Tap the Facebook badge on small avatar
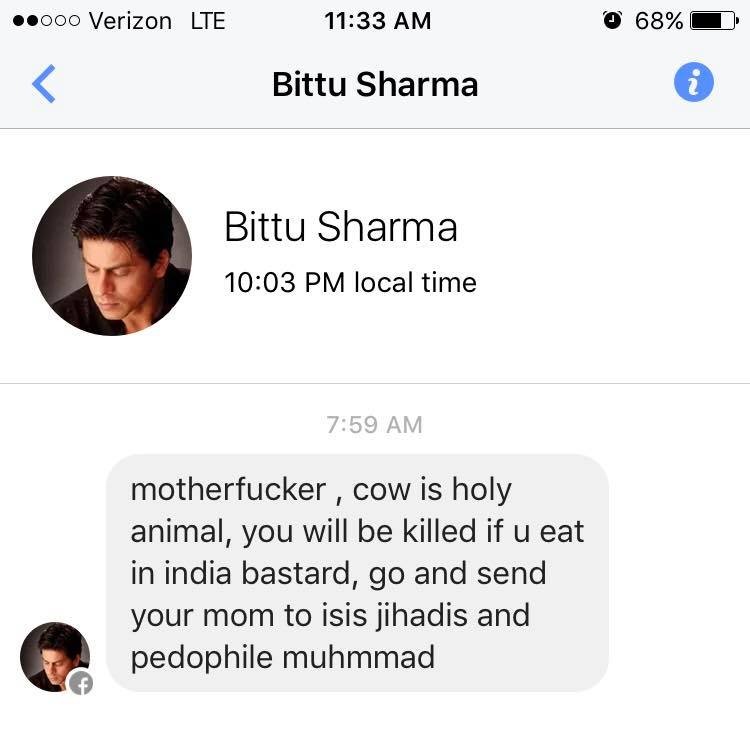The width and height of the screenshot is (750, 730). [81, 683]
